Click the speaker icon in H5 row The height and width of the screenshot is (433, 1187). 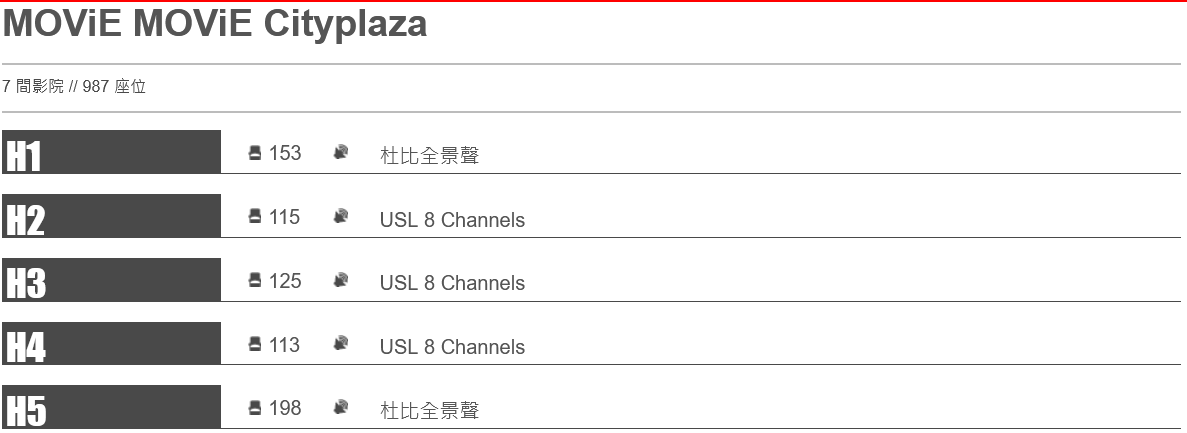click(341, 408)
